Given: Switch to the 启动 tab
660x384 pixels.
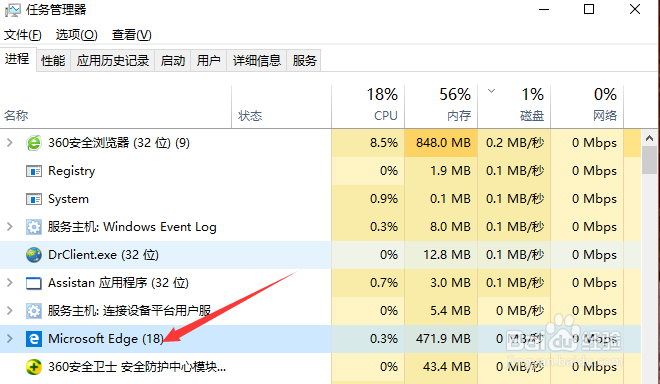Looking at the screenshot, I should pyautogui.click(x=173, y=61).
